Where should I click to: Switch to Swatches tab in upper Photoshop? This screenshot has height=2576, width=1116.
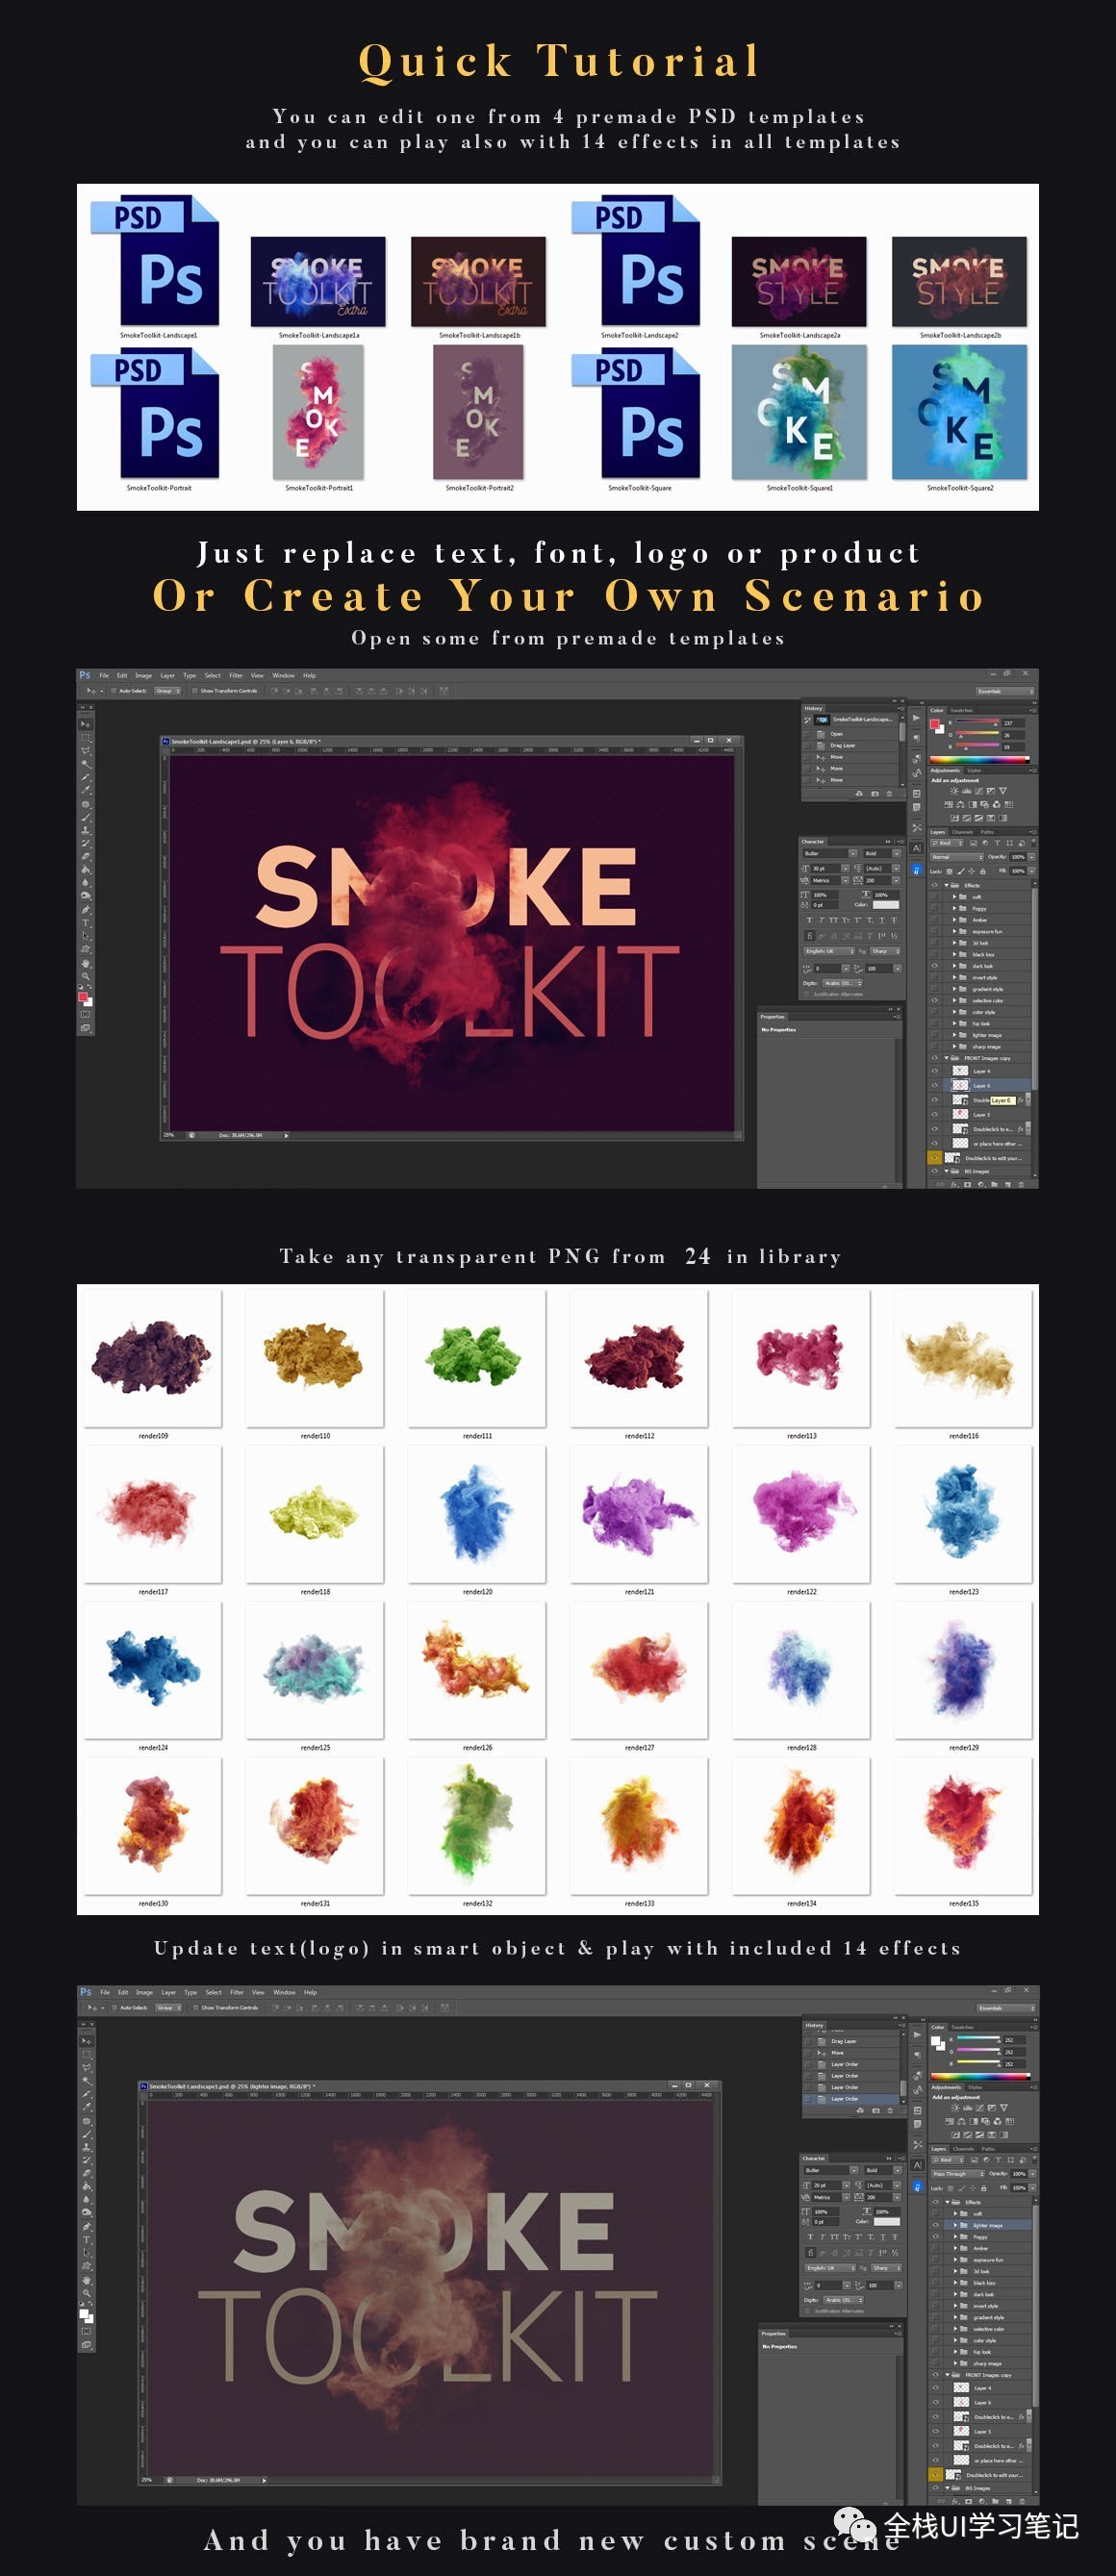[x=961, y=711]
